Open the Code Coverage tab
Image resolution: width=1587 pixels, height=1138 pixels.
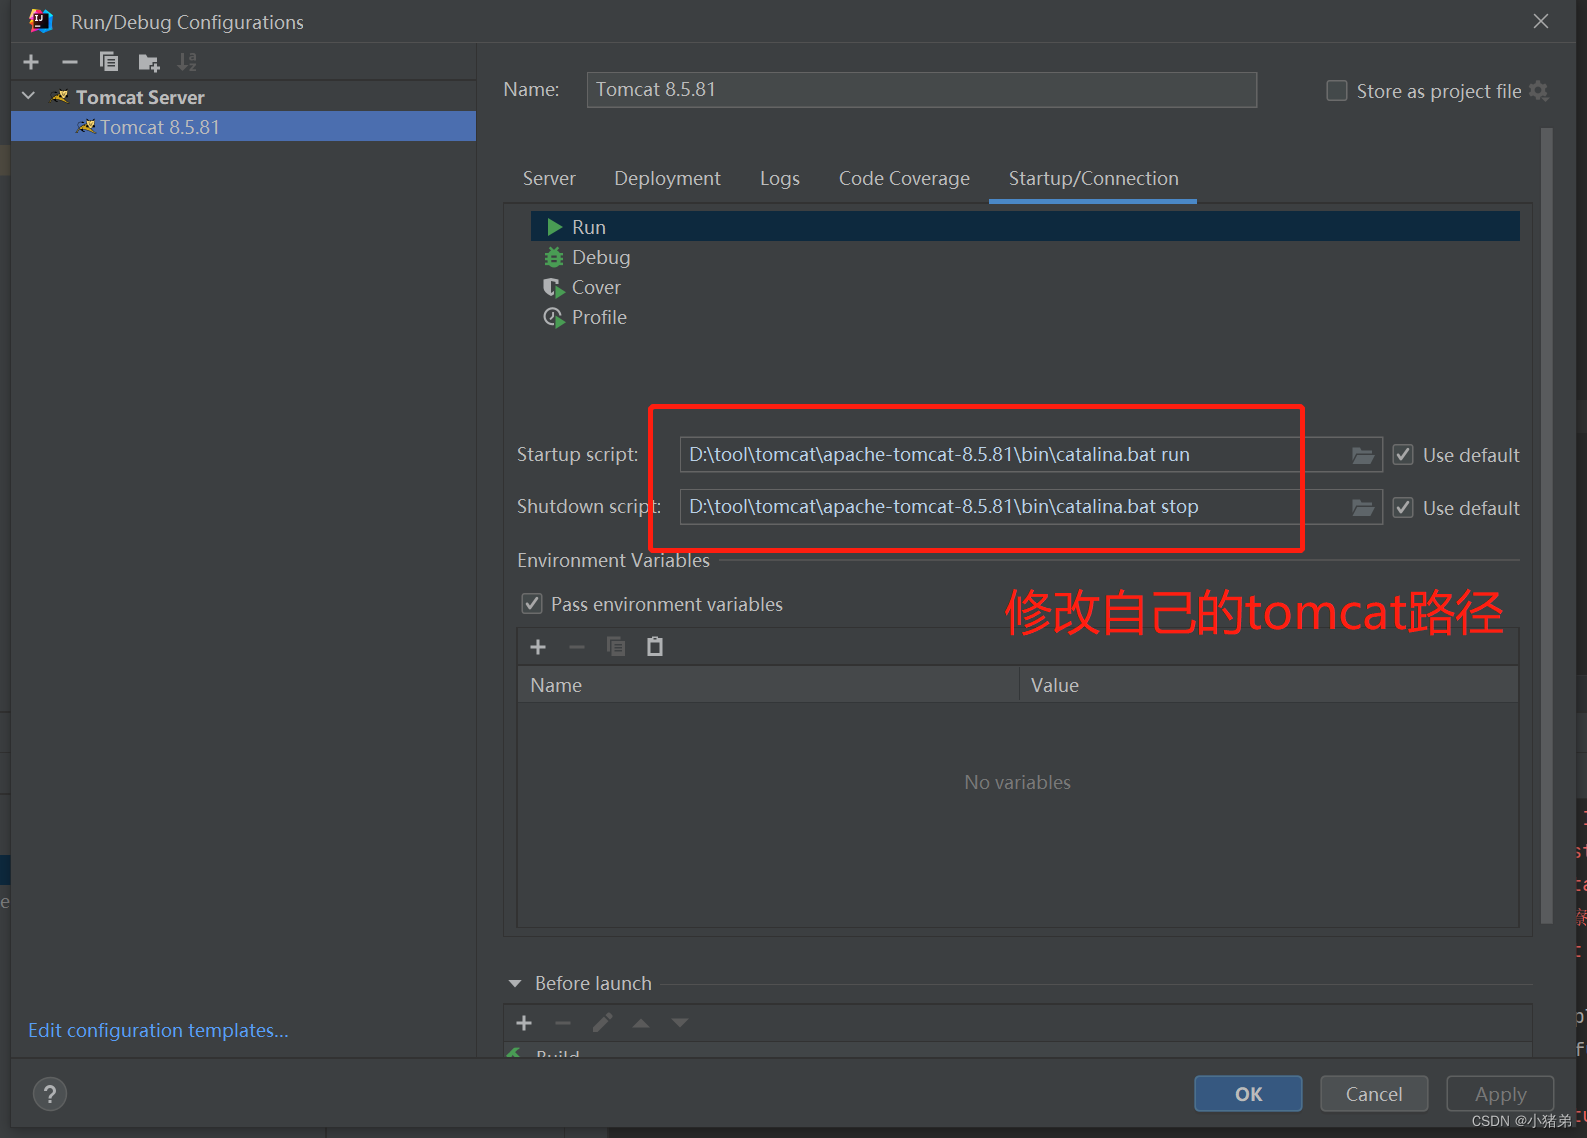click(x=904, y=178)
